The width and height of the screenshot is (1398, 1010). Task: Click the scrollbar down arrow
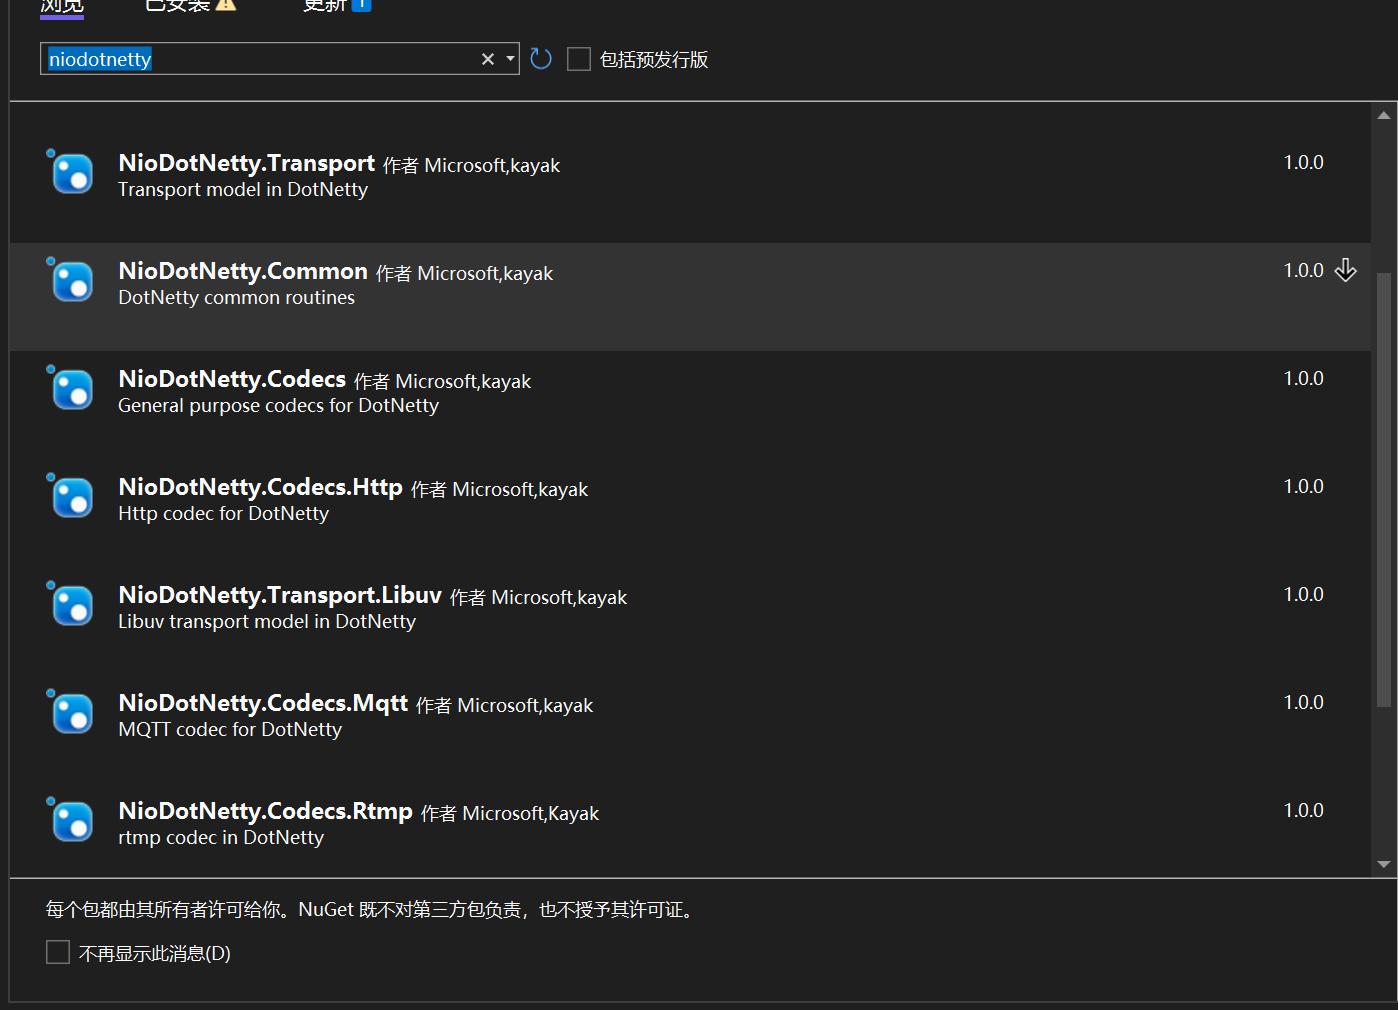[1384, 864]
